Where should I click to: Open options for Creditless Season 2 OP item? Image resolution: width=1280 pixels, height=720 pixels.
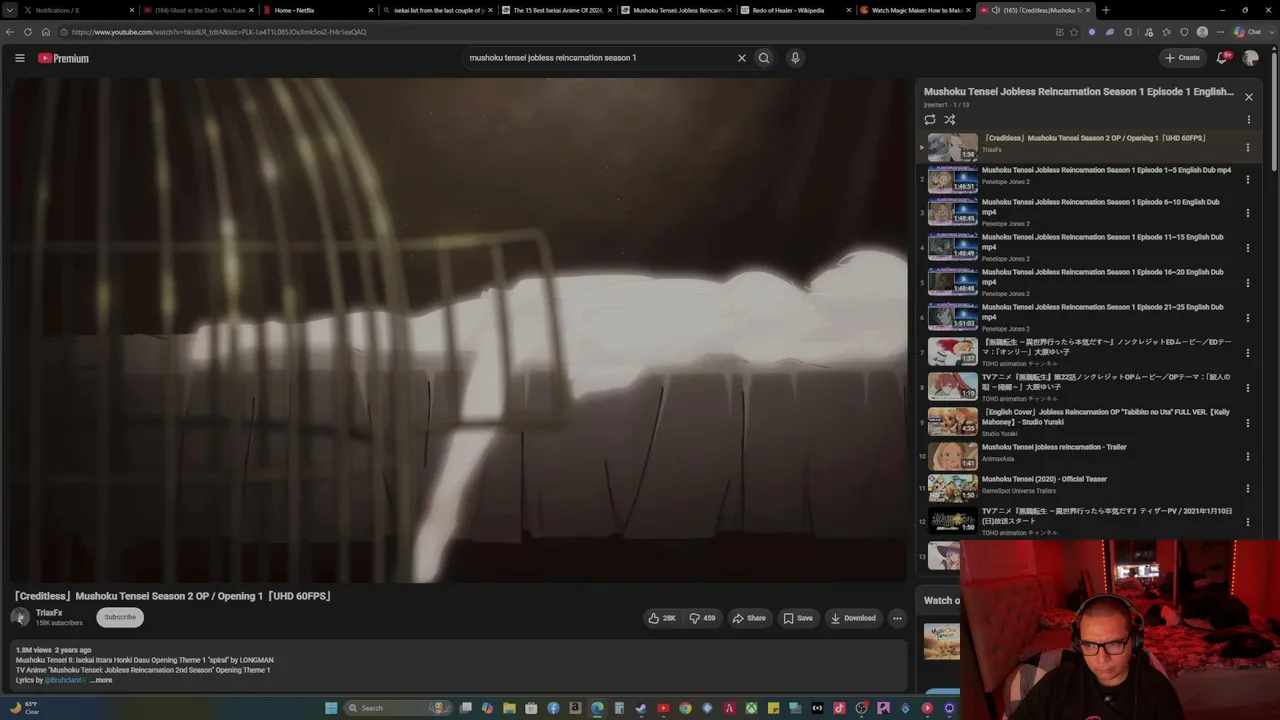[x=1247, y=148]
